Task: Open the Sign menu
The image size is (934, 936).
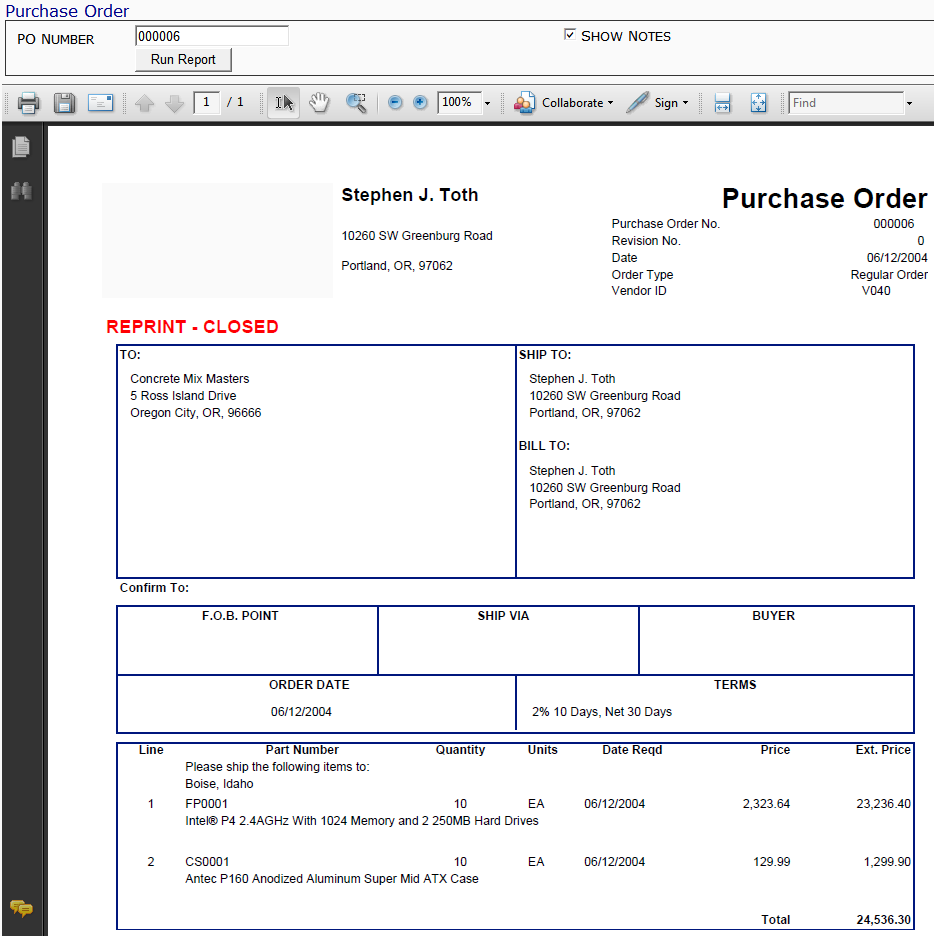Action: (658, 103)
